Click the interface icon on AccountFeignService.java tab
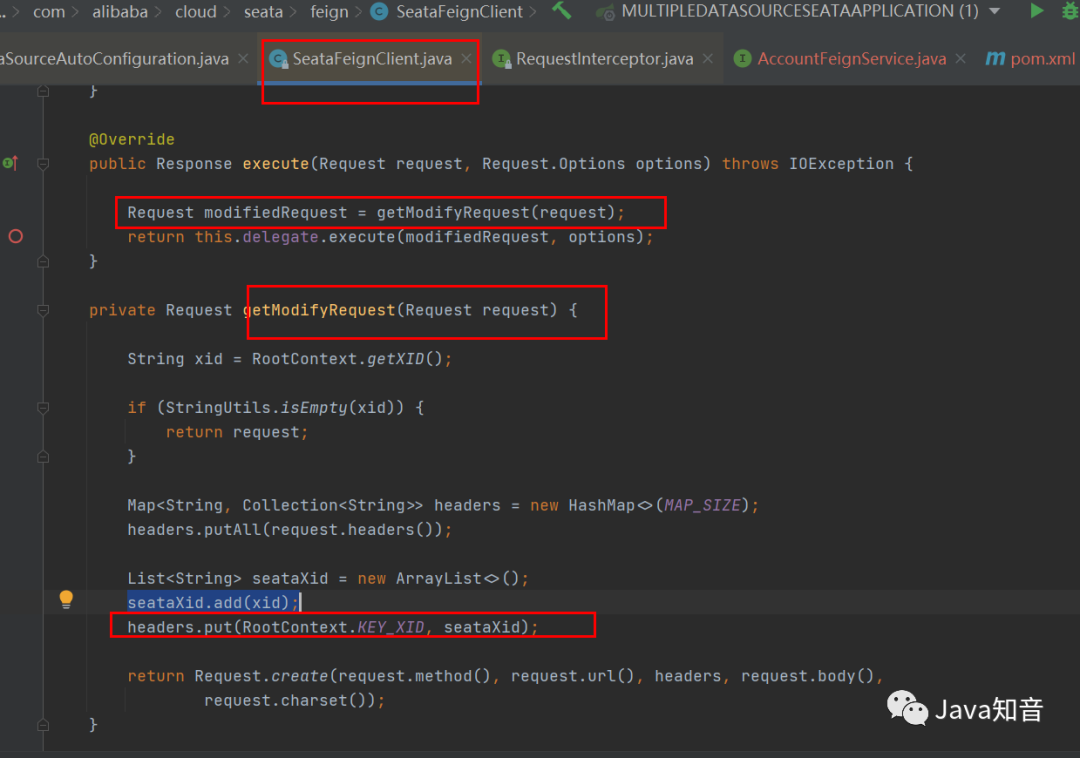 742,59
